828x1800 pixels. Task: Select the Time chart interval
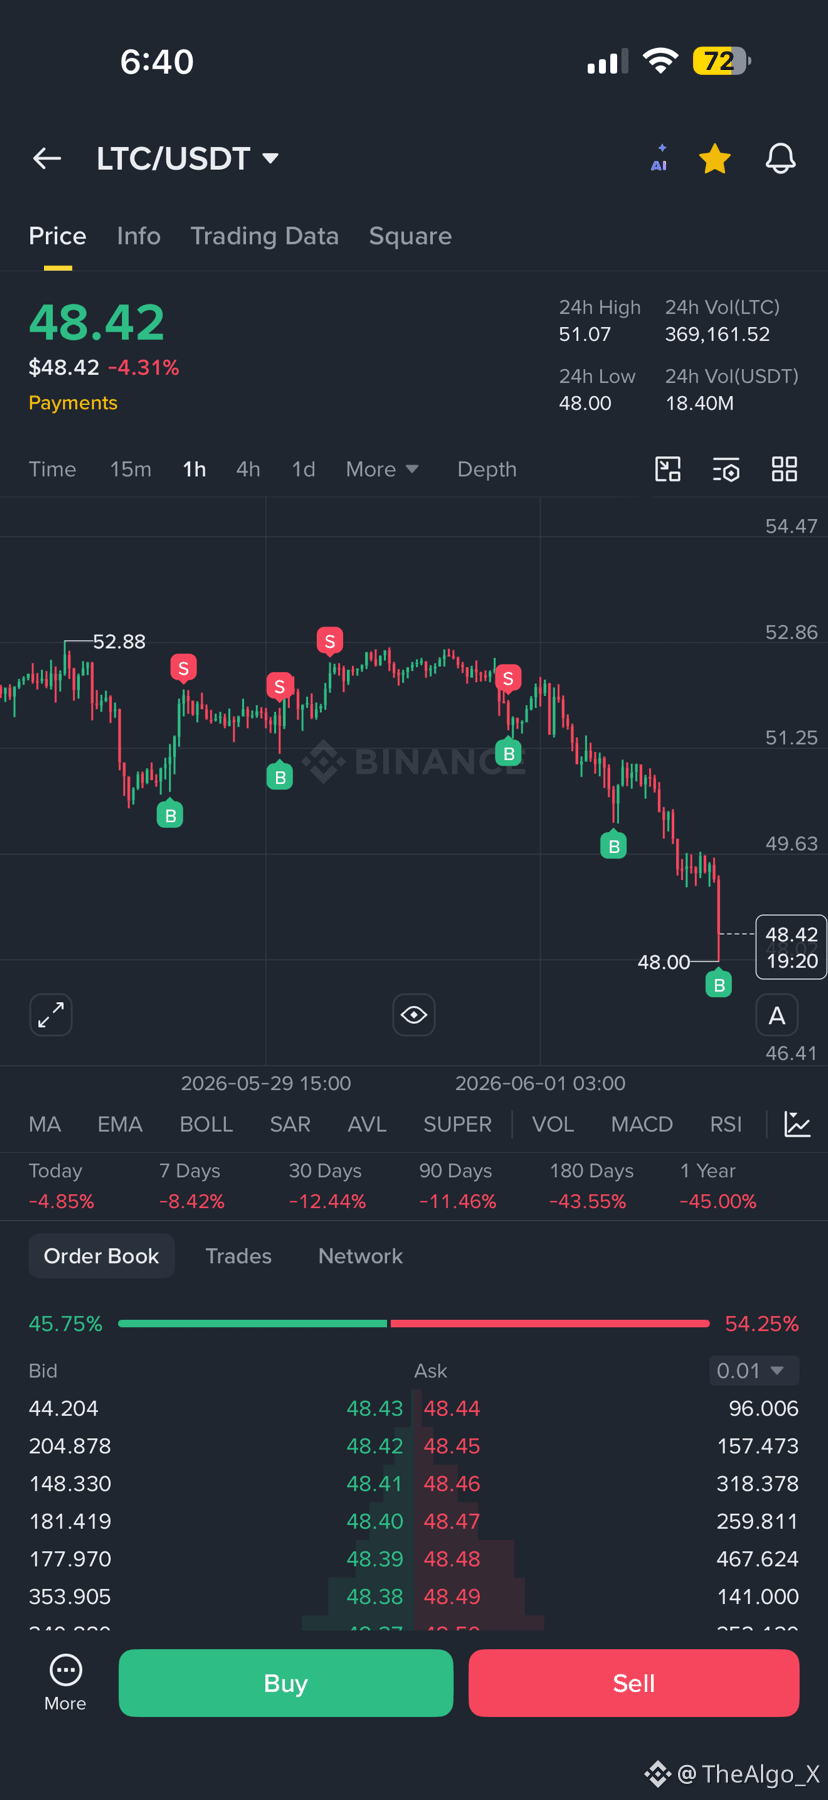click(52, 469)
